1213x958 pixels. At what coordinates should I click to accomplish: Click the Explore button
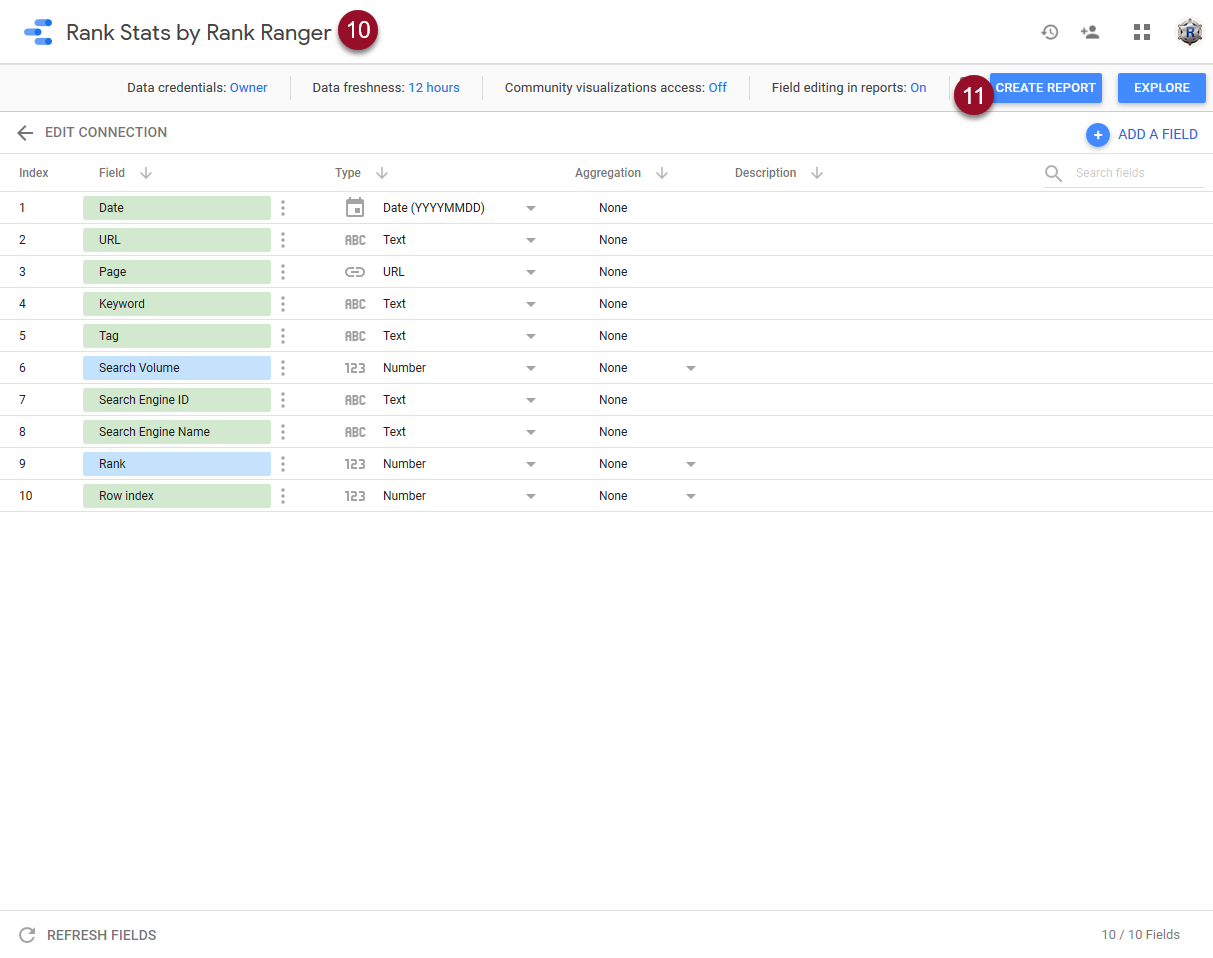(x=1161, y=88)
